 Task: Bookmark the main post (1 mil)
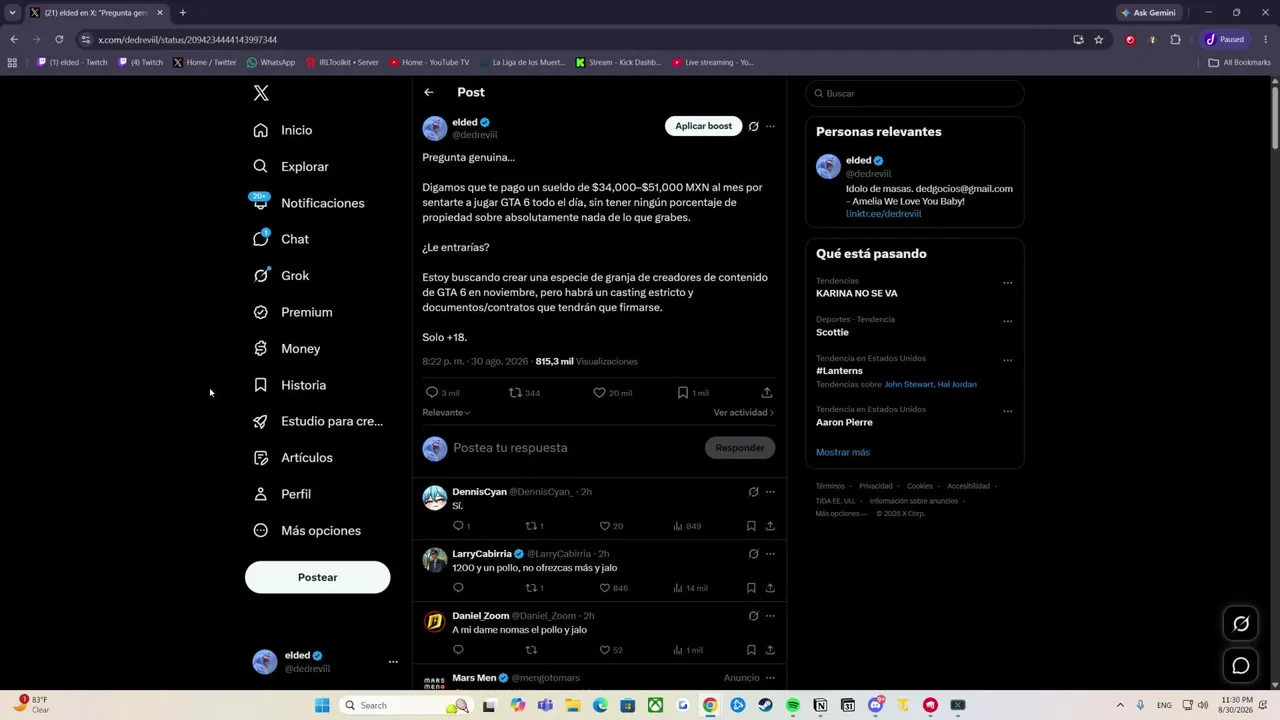coord(683,393)
